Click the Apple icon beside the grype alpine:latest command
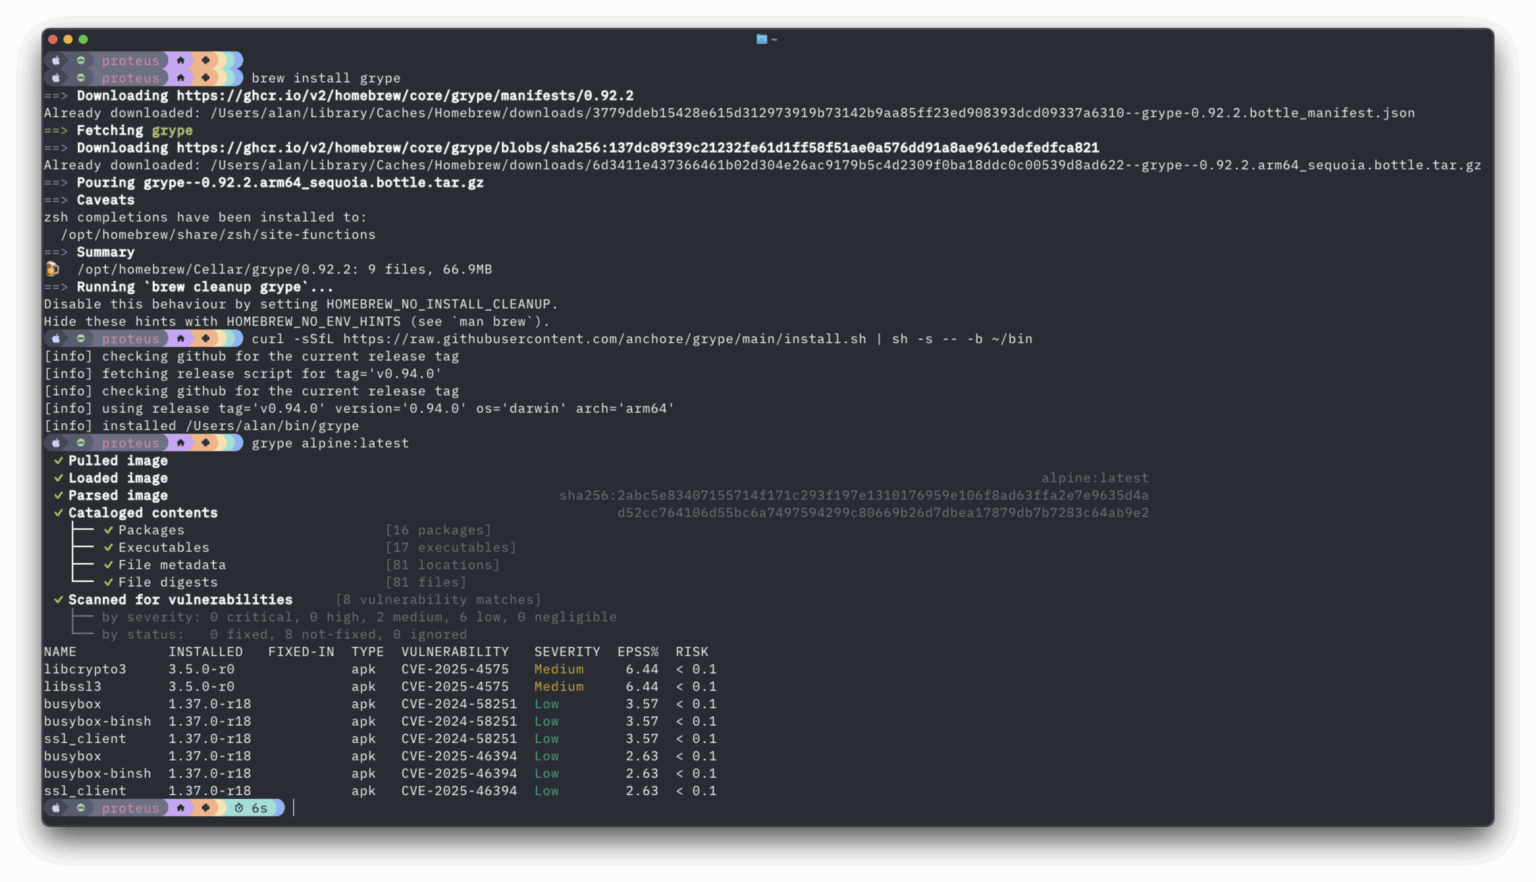The height and width of the screenshot is (882, 1536). tap(56, 442)
